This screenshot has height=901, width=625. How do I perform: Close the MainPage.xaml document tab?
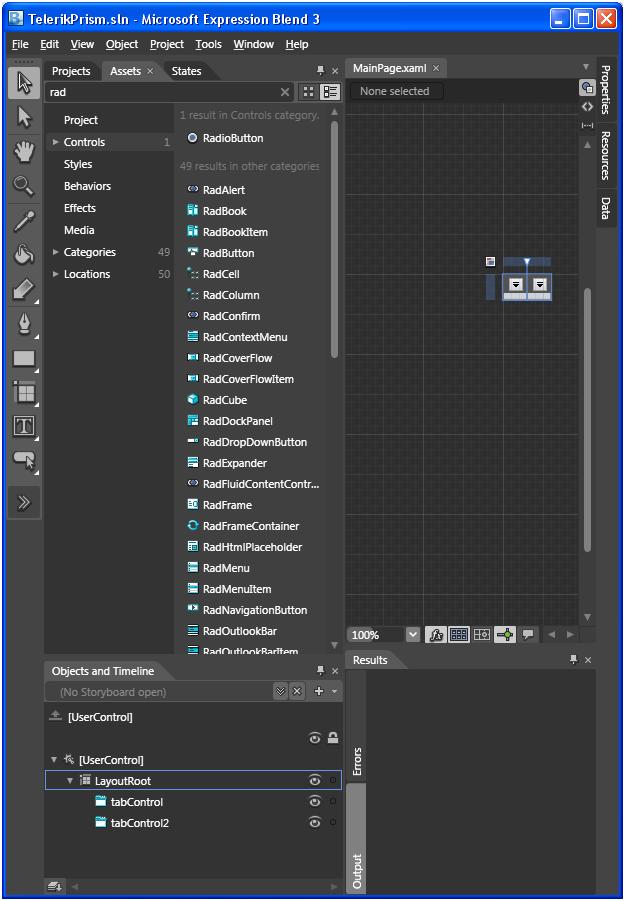tap(436, 68)
